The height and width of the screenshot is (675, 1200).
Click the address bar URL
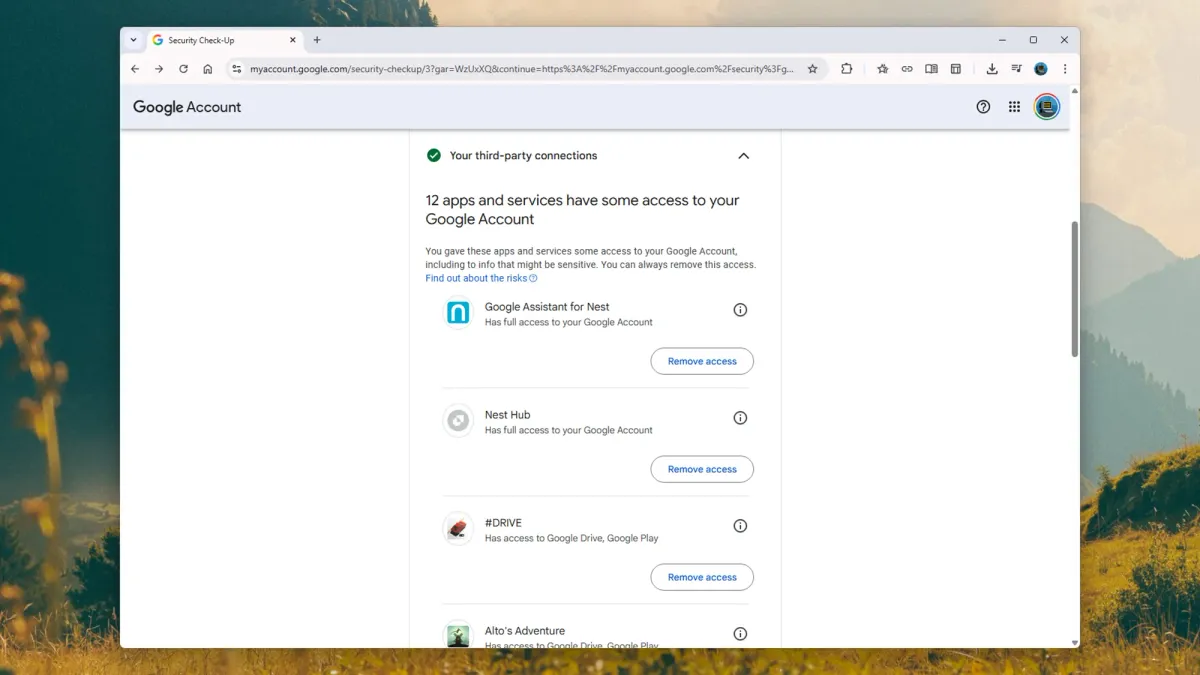522,69
